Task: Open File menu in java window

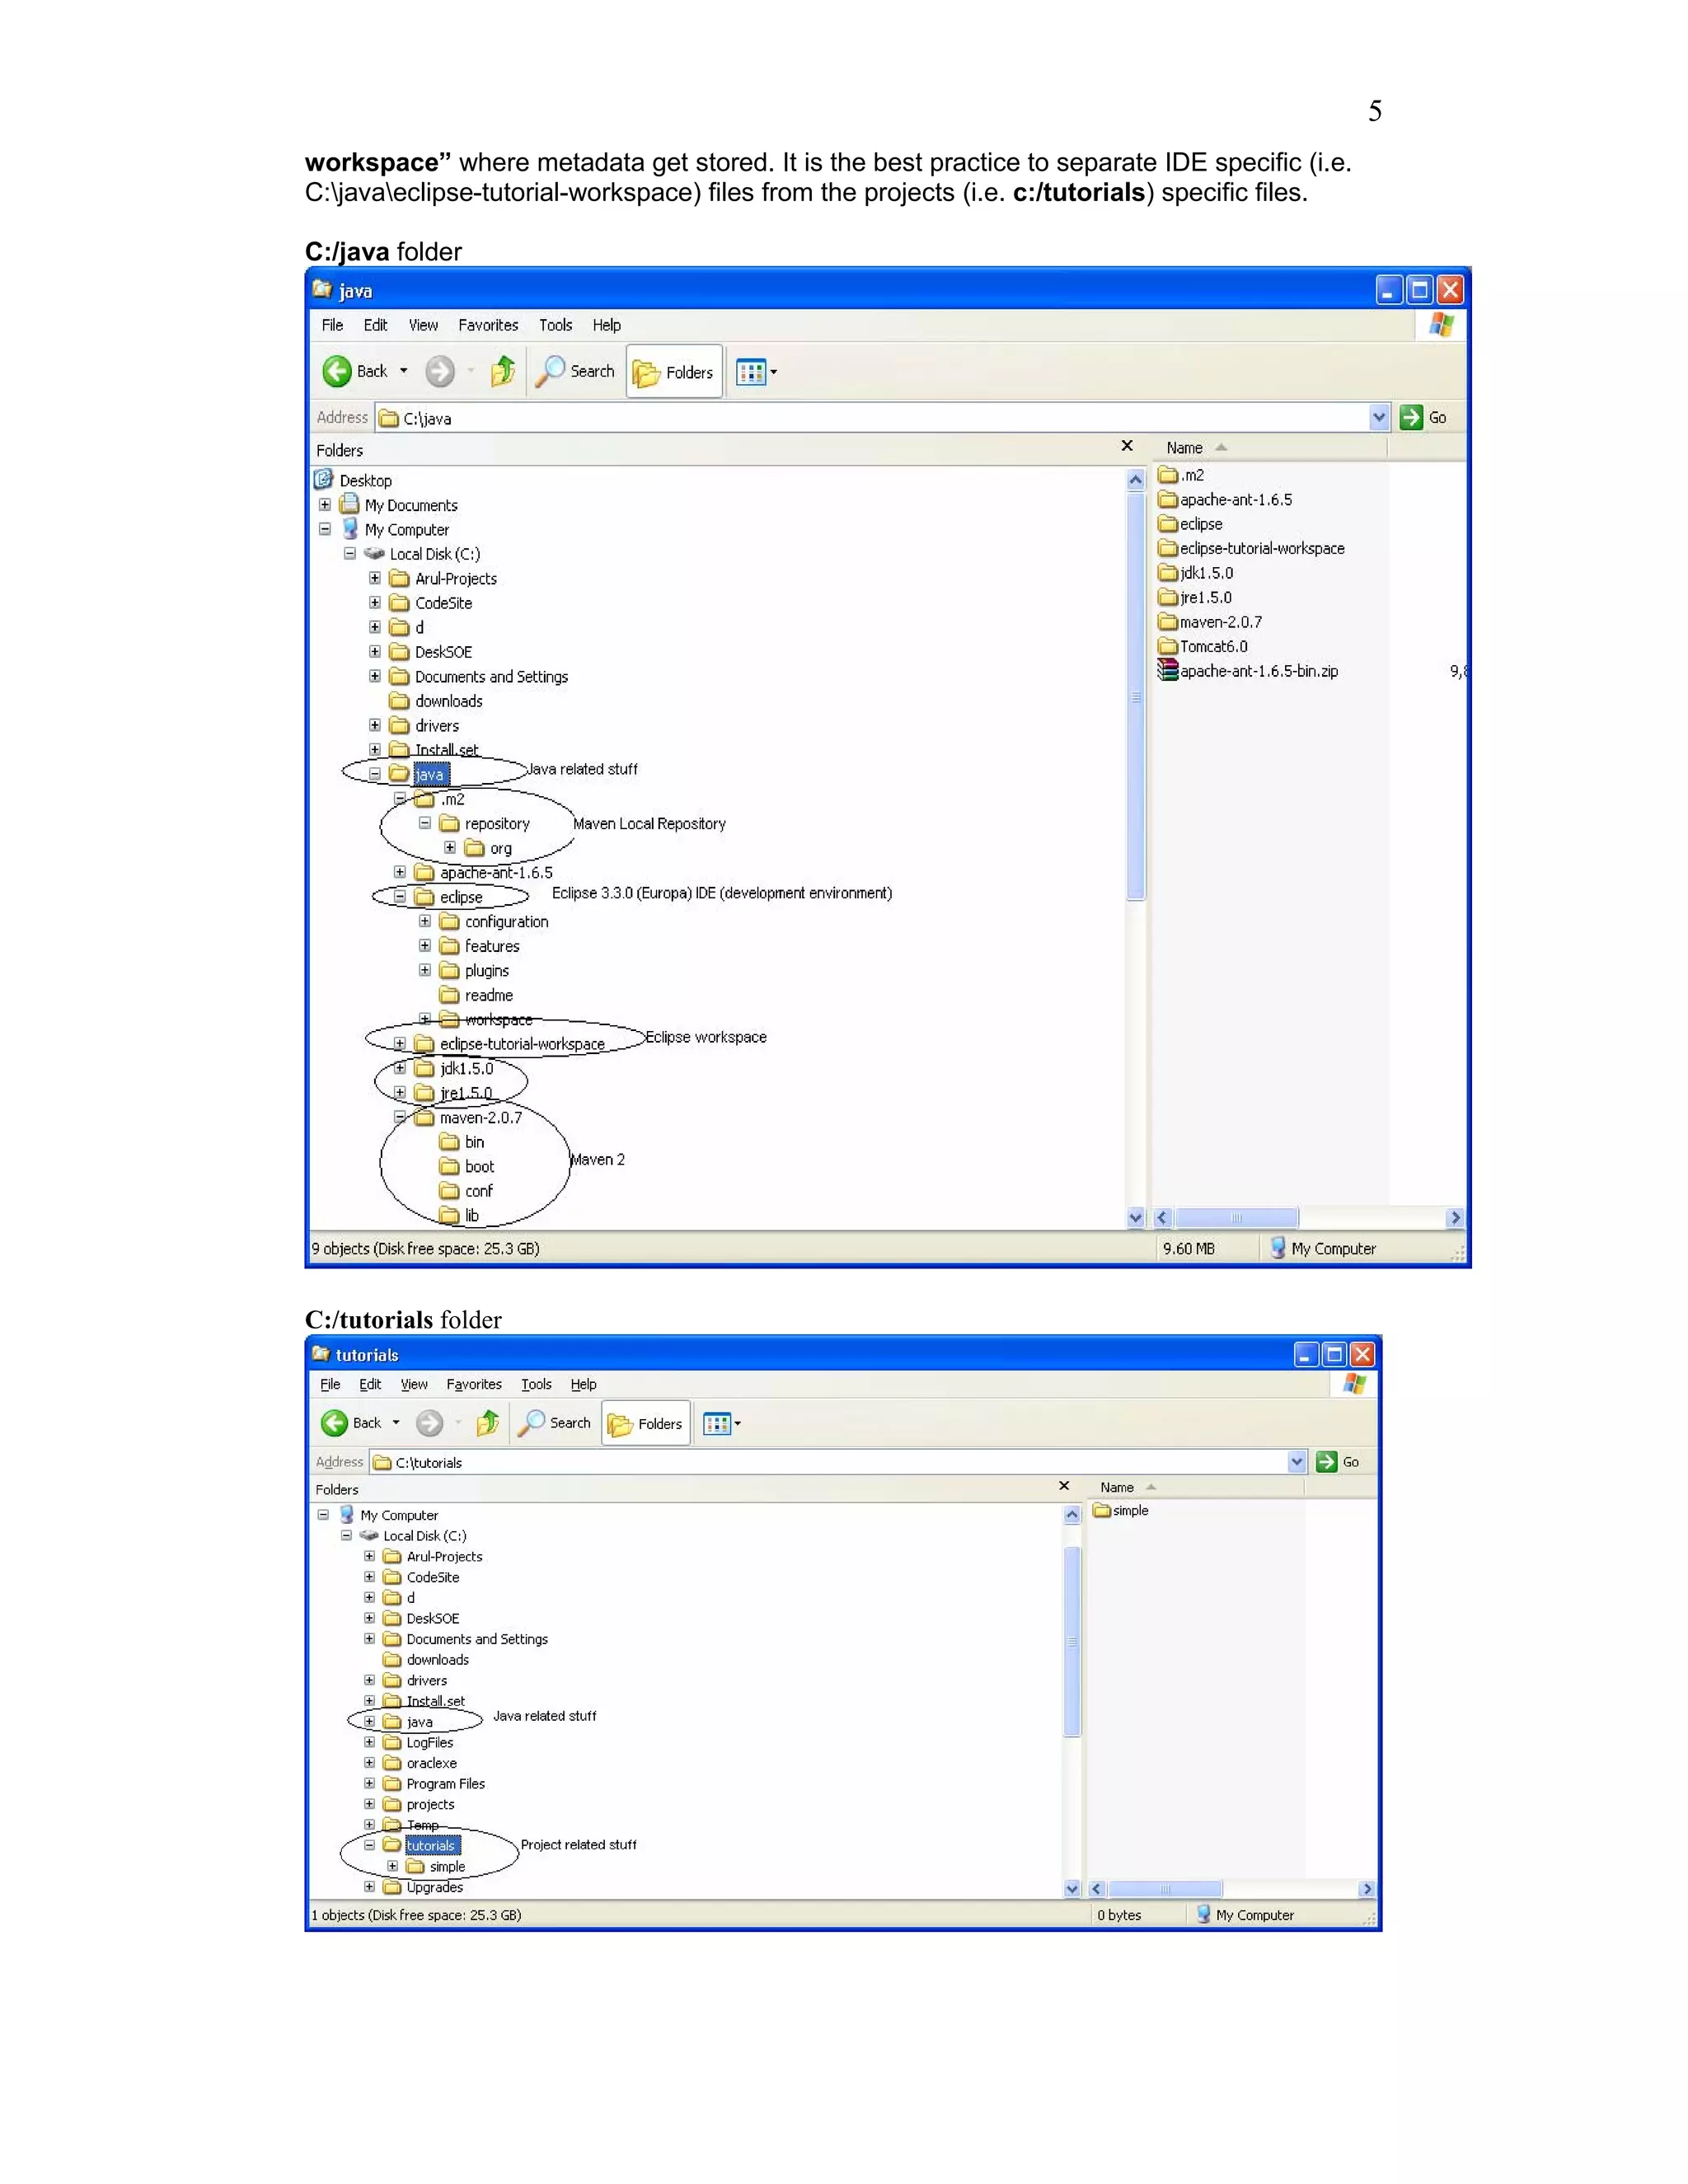Action: click(332, 325)
